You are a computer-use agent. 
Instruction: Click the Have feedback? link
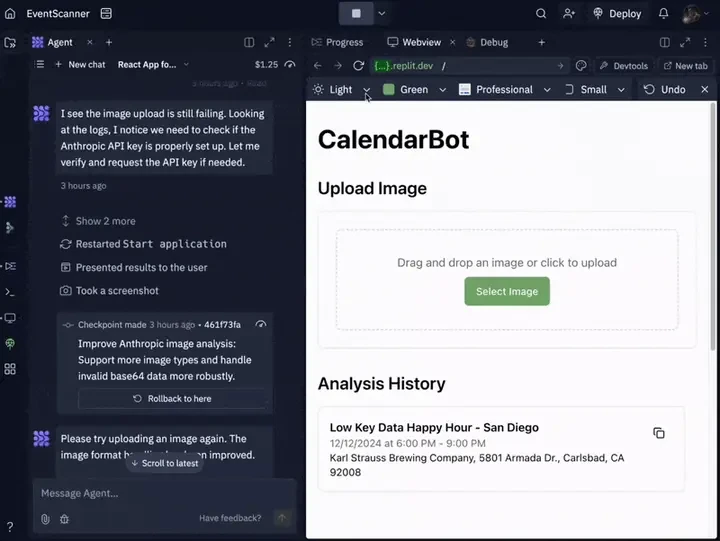(230, 518)
